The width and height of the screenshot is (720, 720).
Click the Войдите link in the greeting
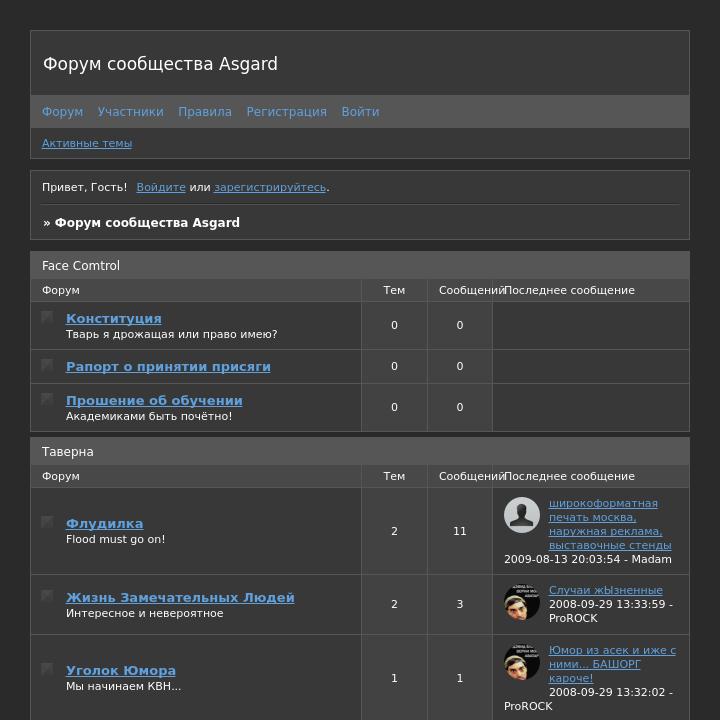pos(161,187)
